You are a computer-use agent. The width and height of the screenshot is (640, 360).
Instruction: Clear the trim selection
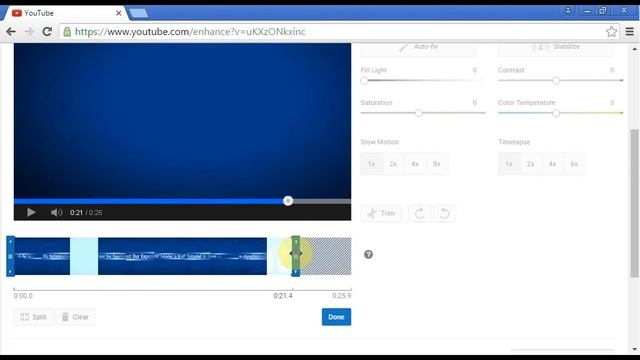[75, 317]
